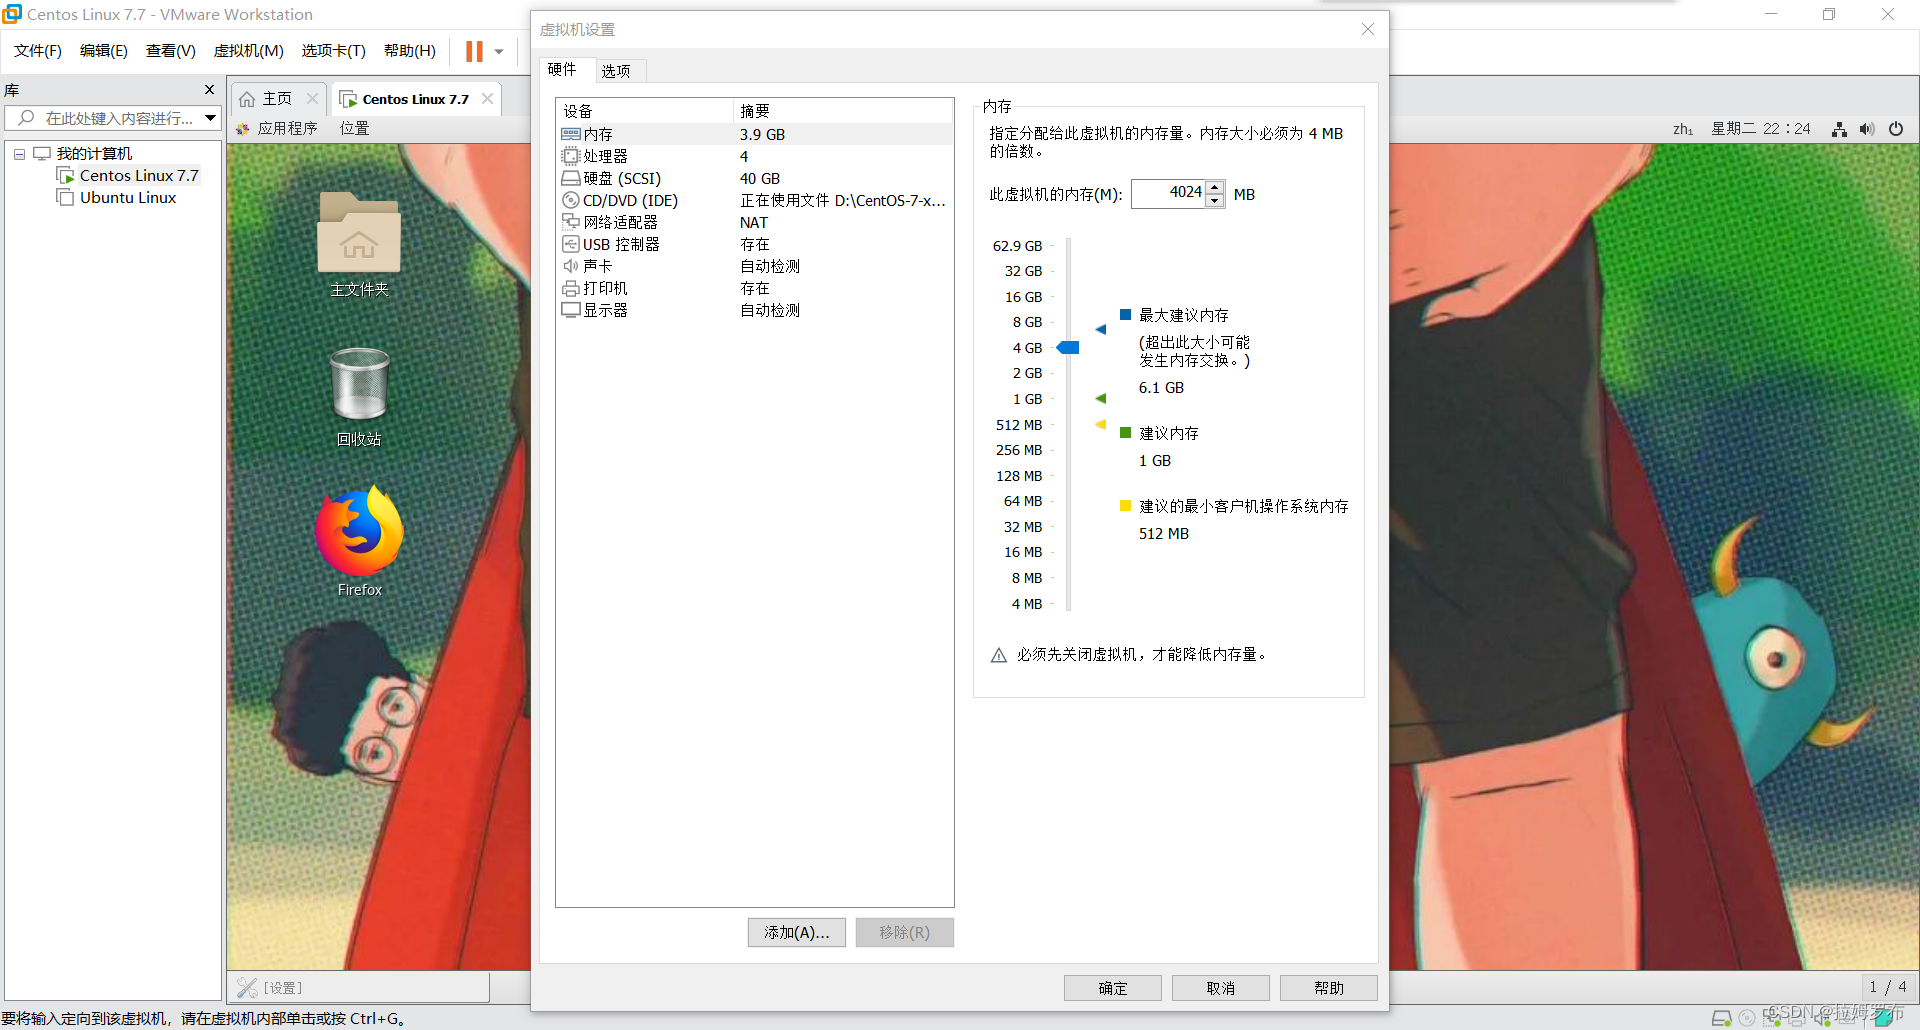Close the 虚拟机设置 dialog
The image size is (1920, 1030).
click(1368, 29)
